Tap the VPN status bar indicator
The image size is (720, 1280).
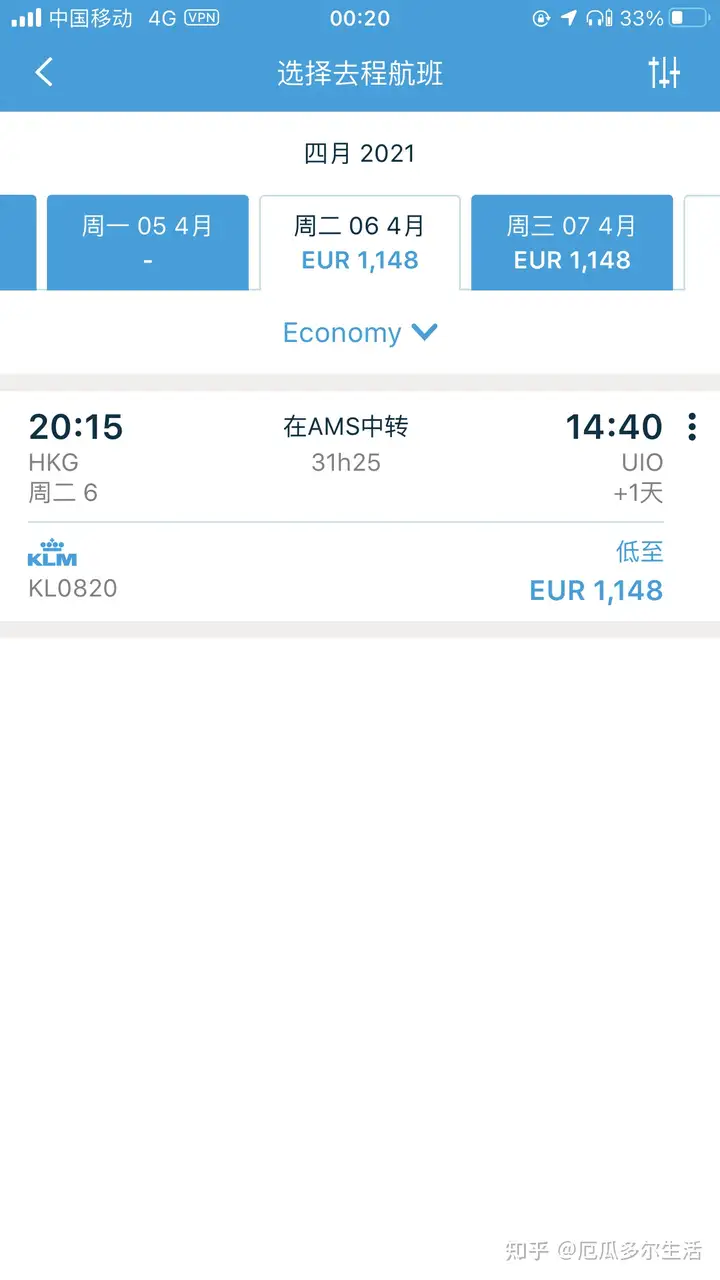[x=201, y=17]
